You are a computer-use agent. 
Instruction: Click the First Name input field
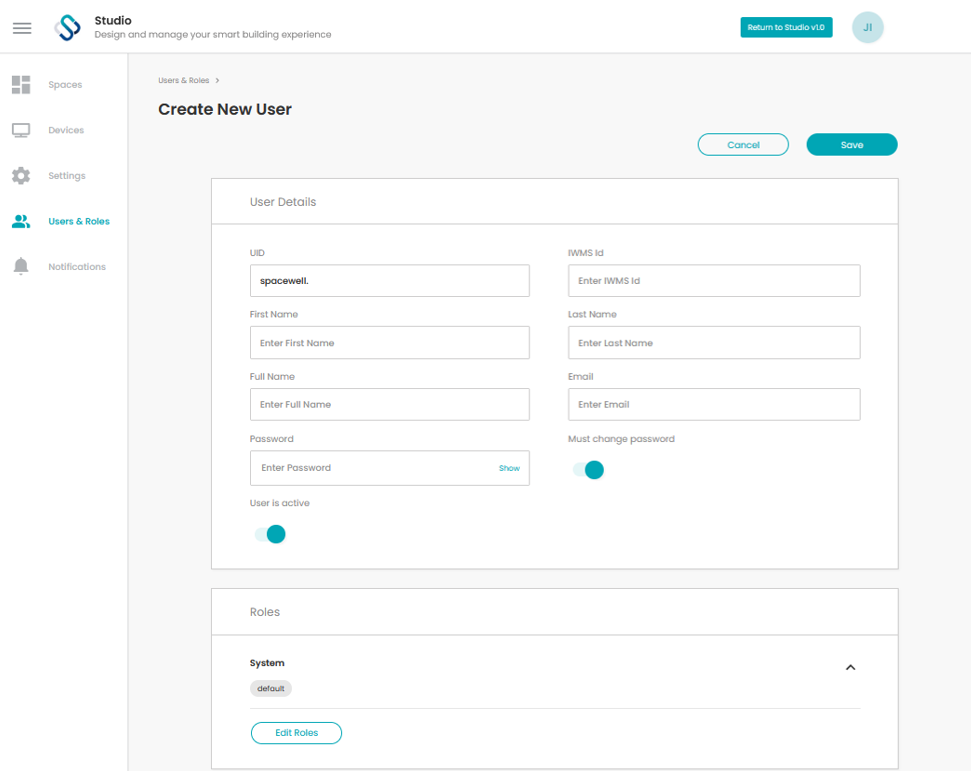(x=390, y=342)
